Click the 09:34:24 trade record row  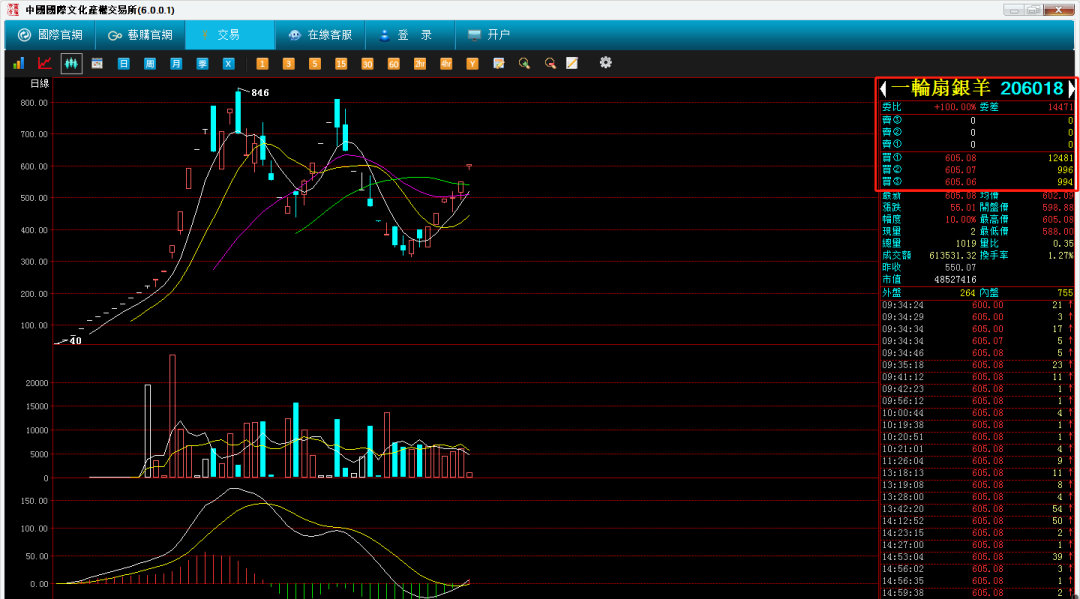977,305
